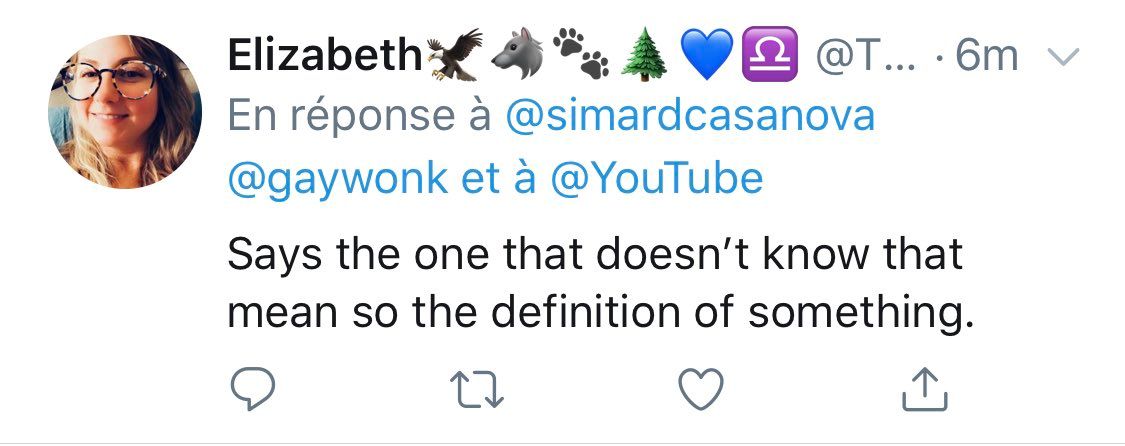
Task: Share the tweet using the upload arrow
Action: (923, 391)
